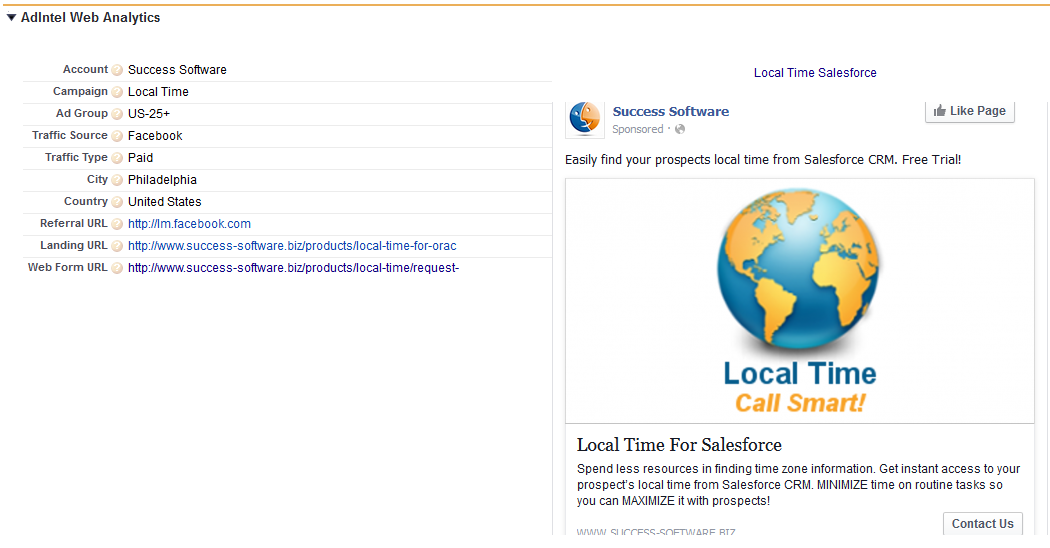Viewport: 1050px width, 548px height.
Task: Open help icon next to City
Action: coord(117,180)
